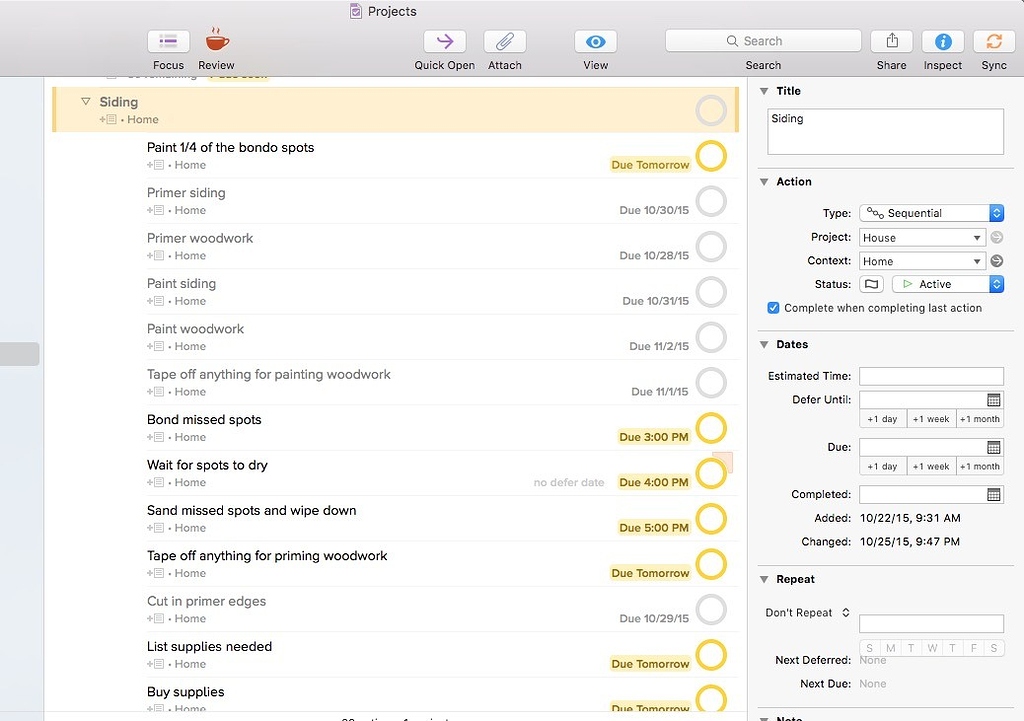Click the Focus icon in the toolbar
The height and width of the screenshot is (721, 1024).
pyautogui.click(x=167, y=40)
